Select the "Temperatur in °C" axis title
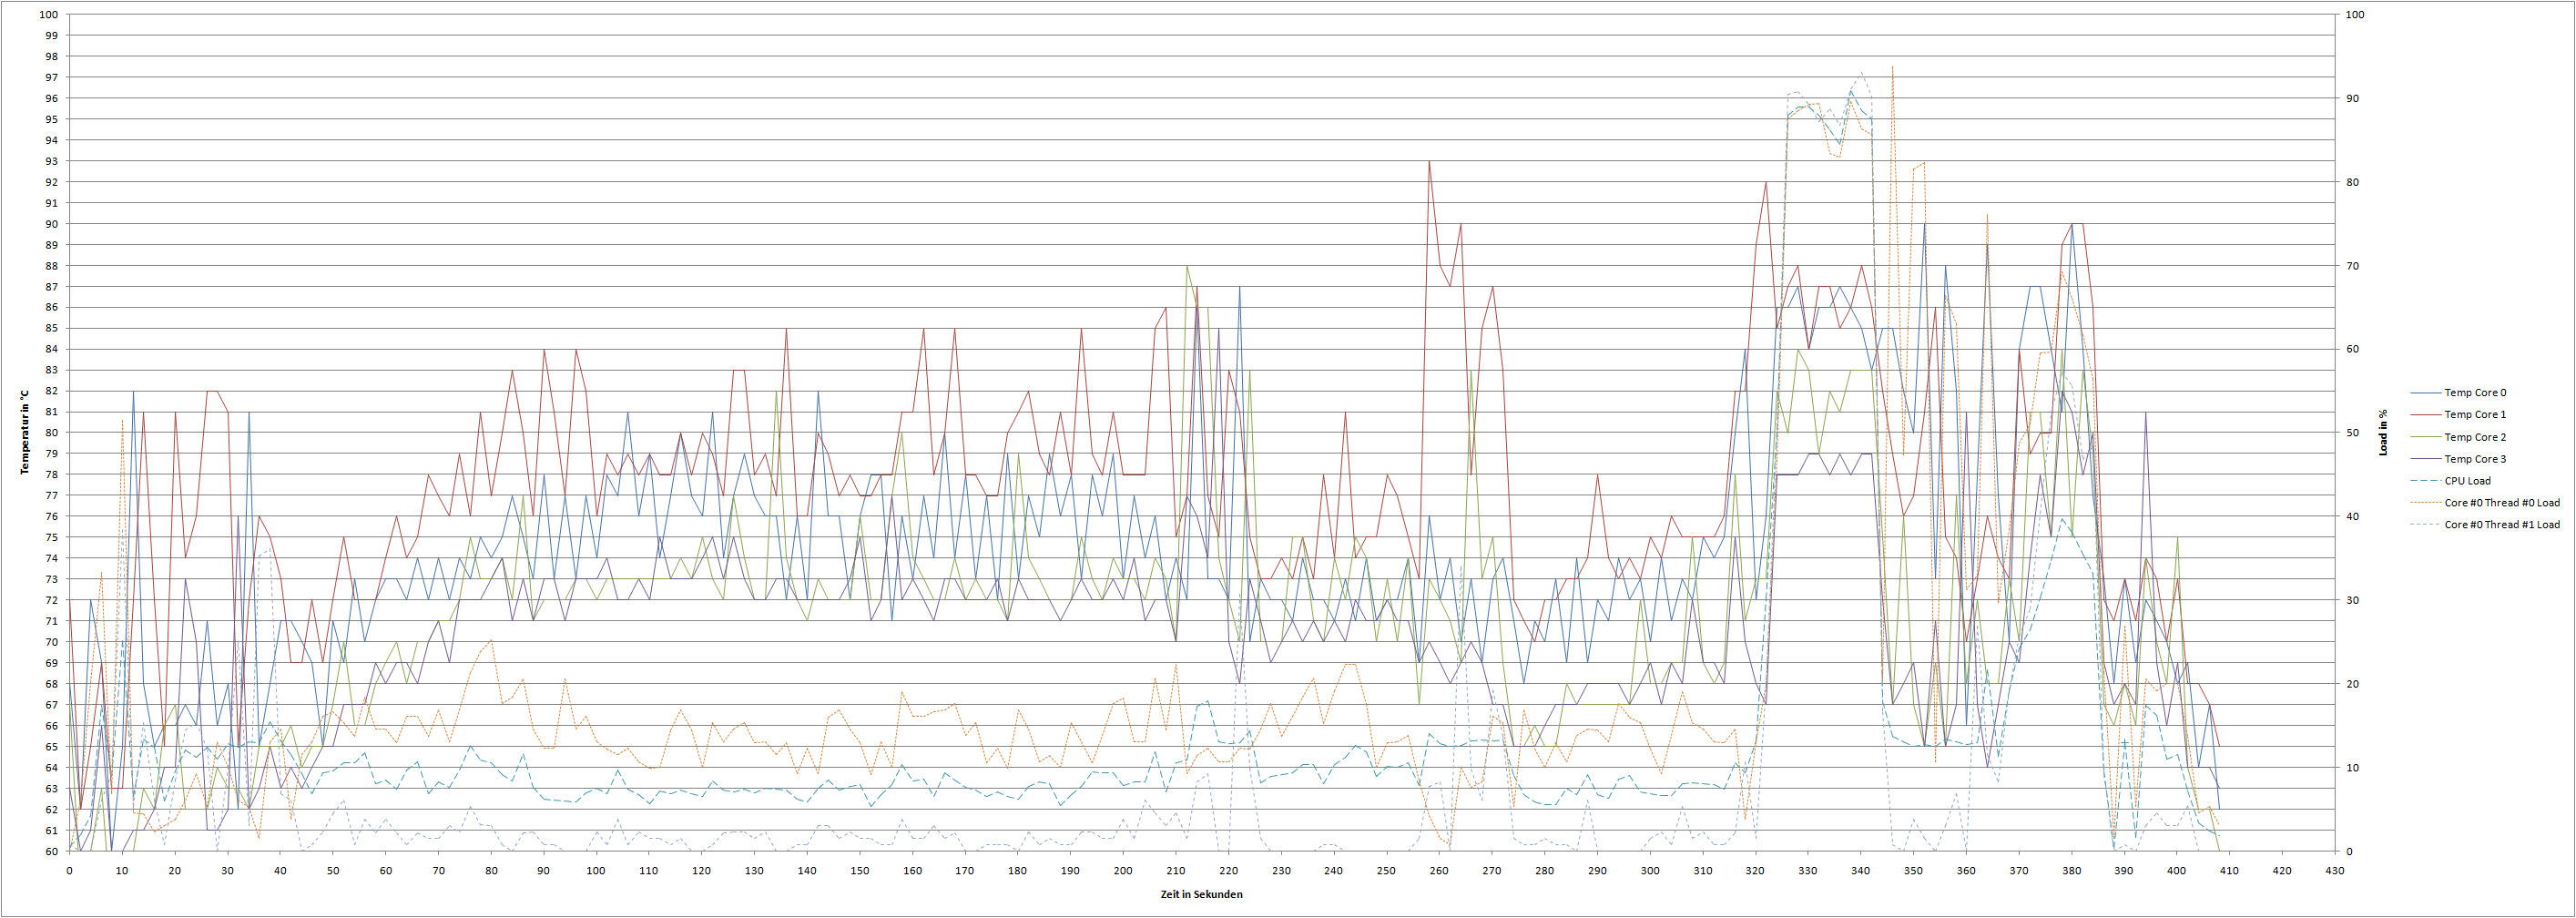 coord(25,432)
